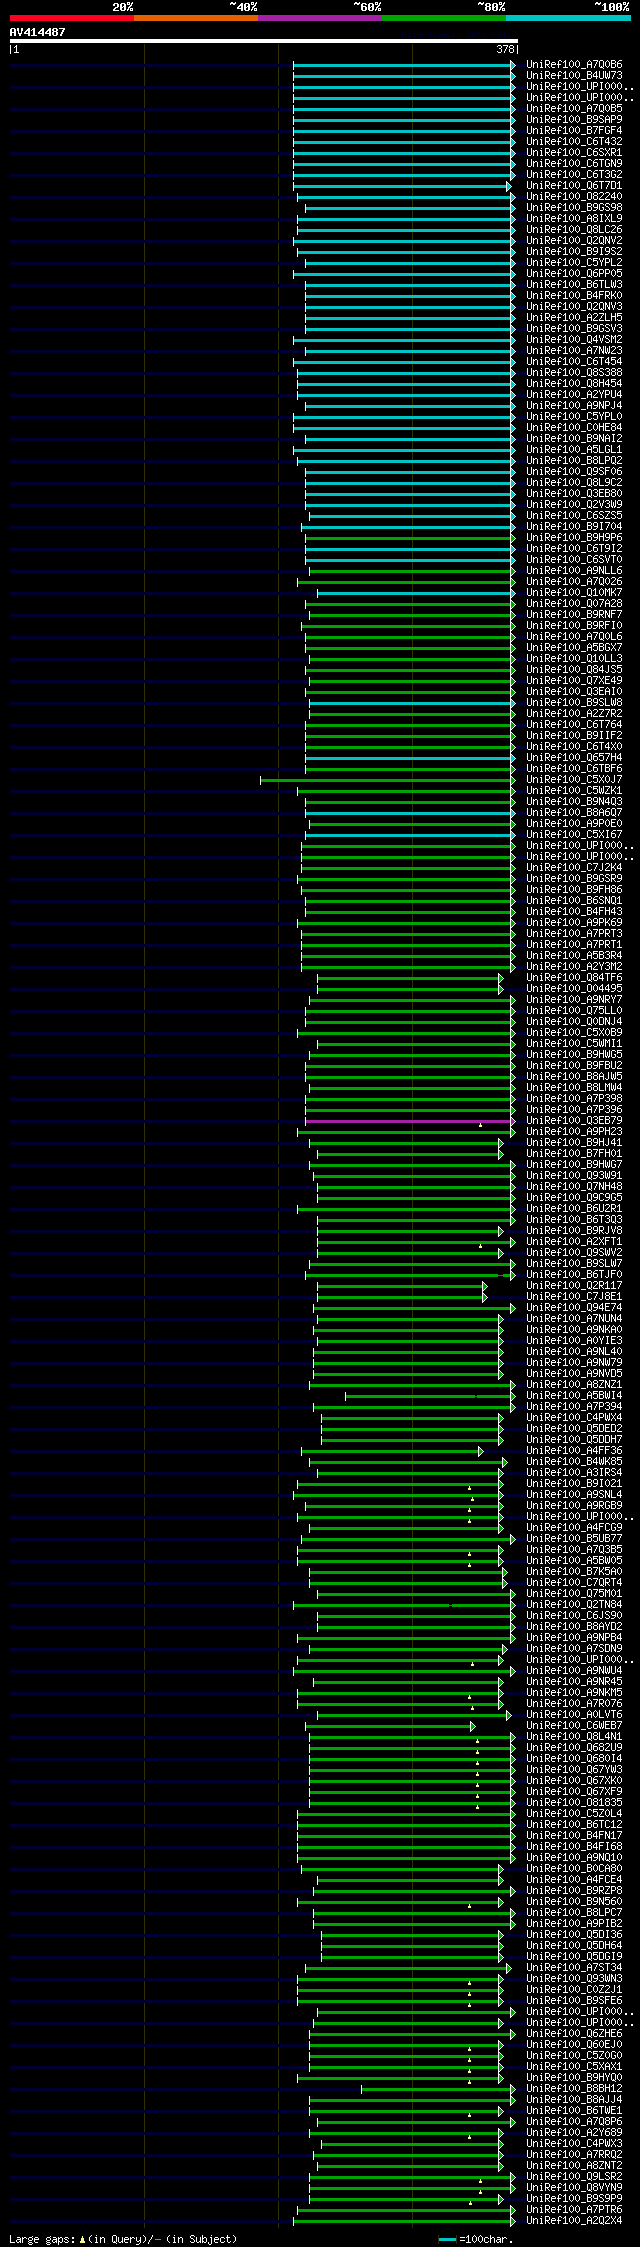Image resolution: width=640 pixels, height=2247 pixels.
Task: Select the UniRef100_B8LMW4 label
Action: tap(574, 1088)
